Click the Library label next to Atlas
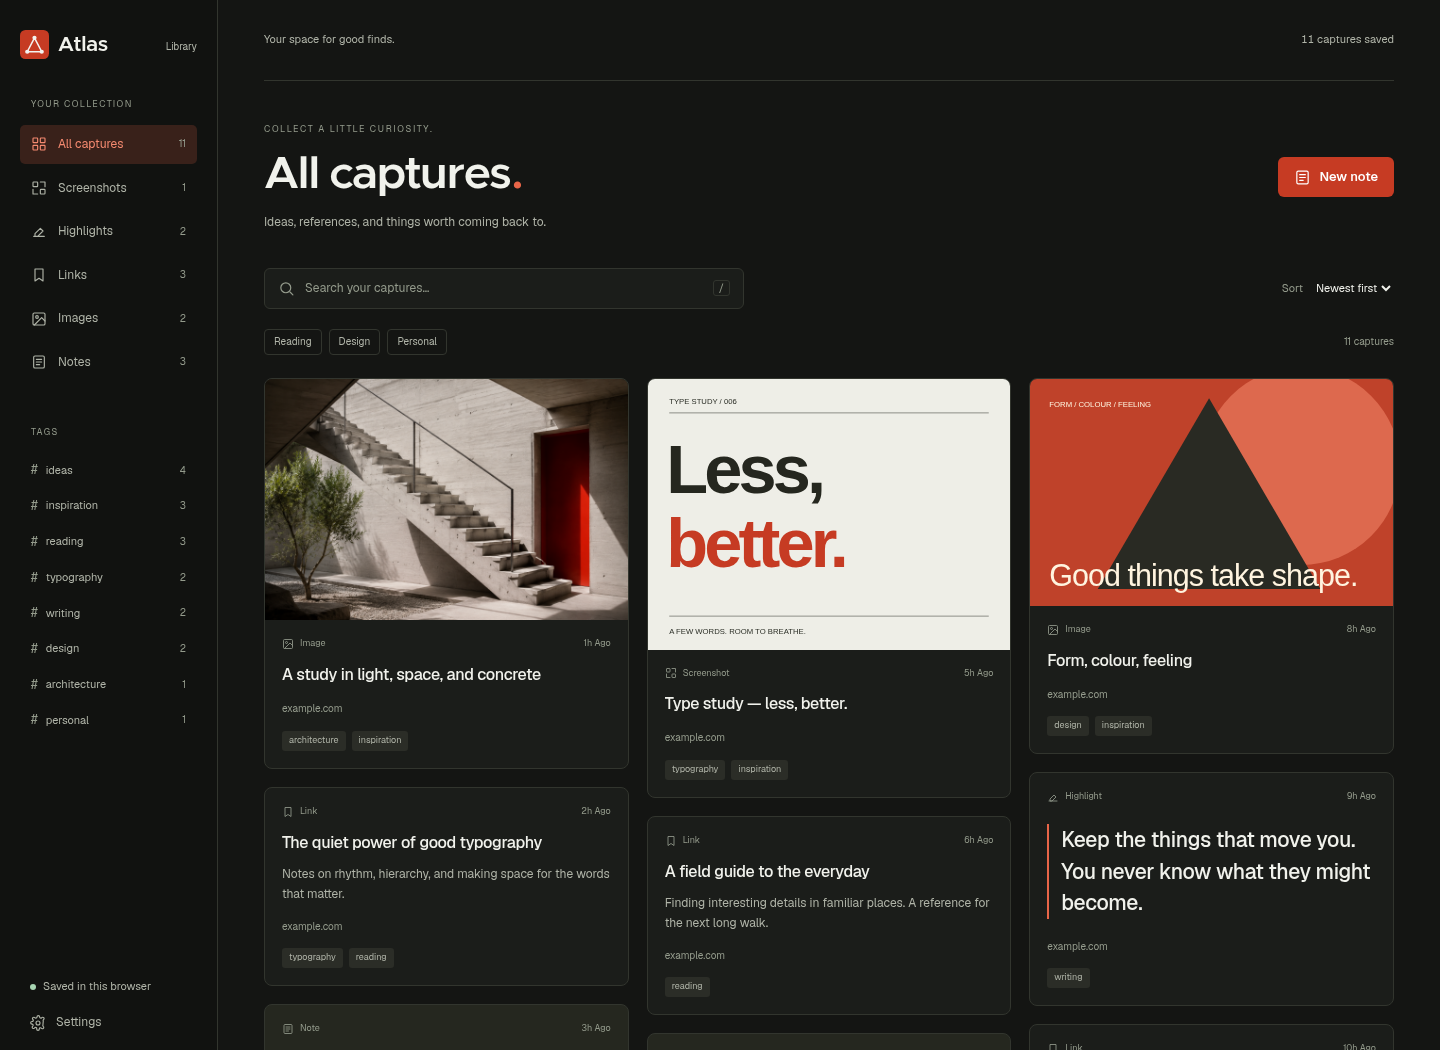This screenshot has width=1440, height=1050. point(181,47)
